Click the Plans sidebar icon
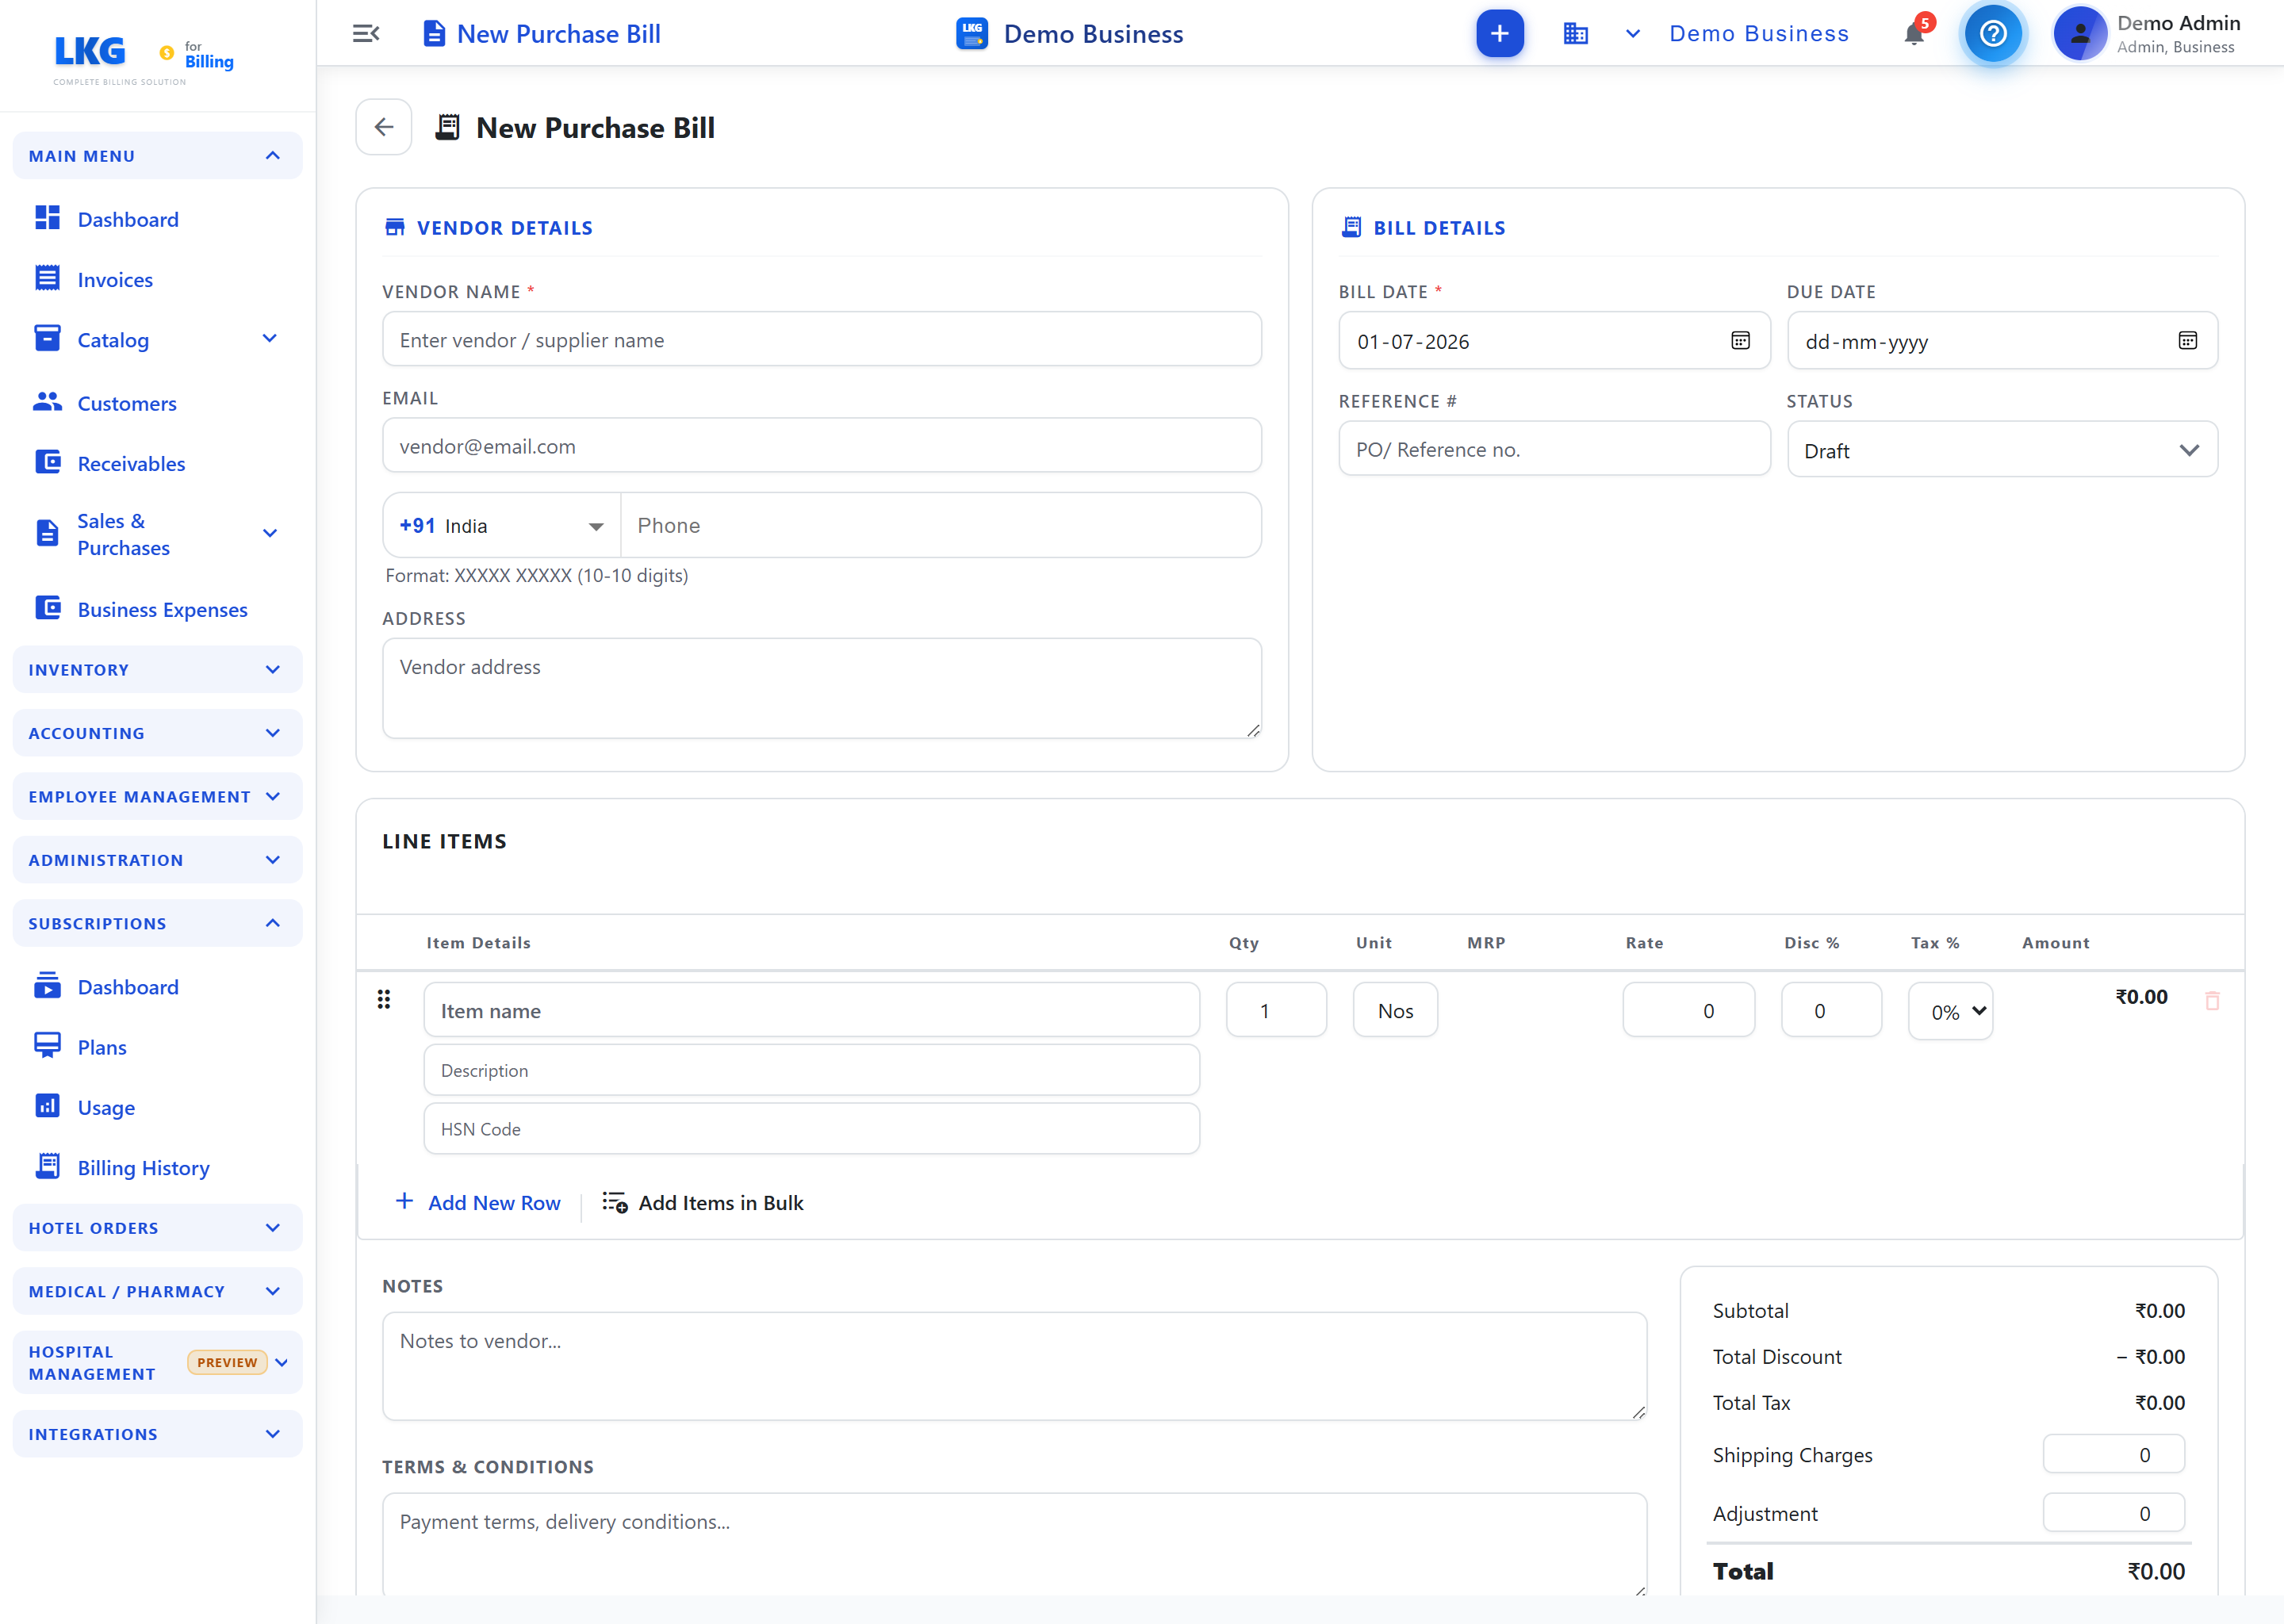The image size is (2284, 1624). tap(47, 1046)
